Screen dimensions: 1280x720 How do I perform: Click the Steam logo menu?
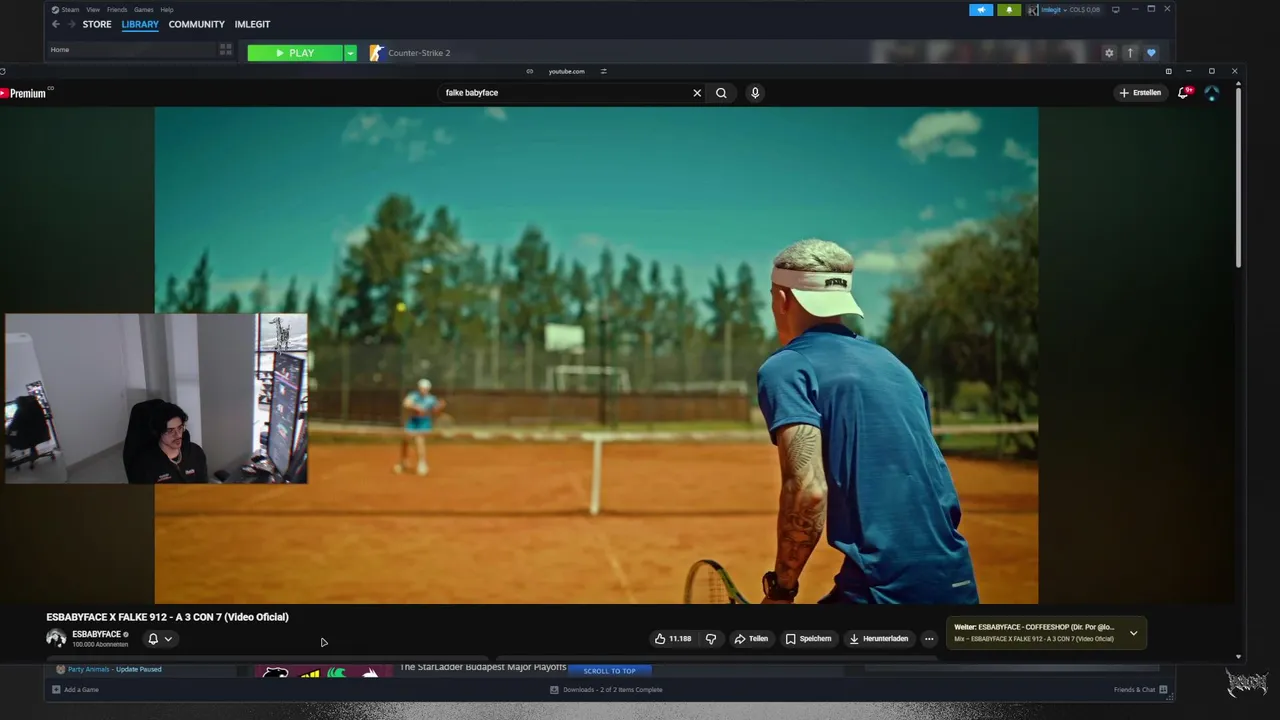[65, 10]
